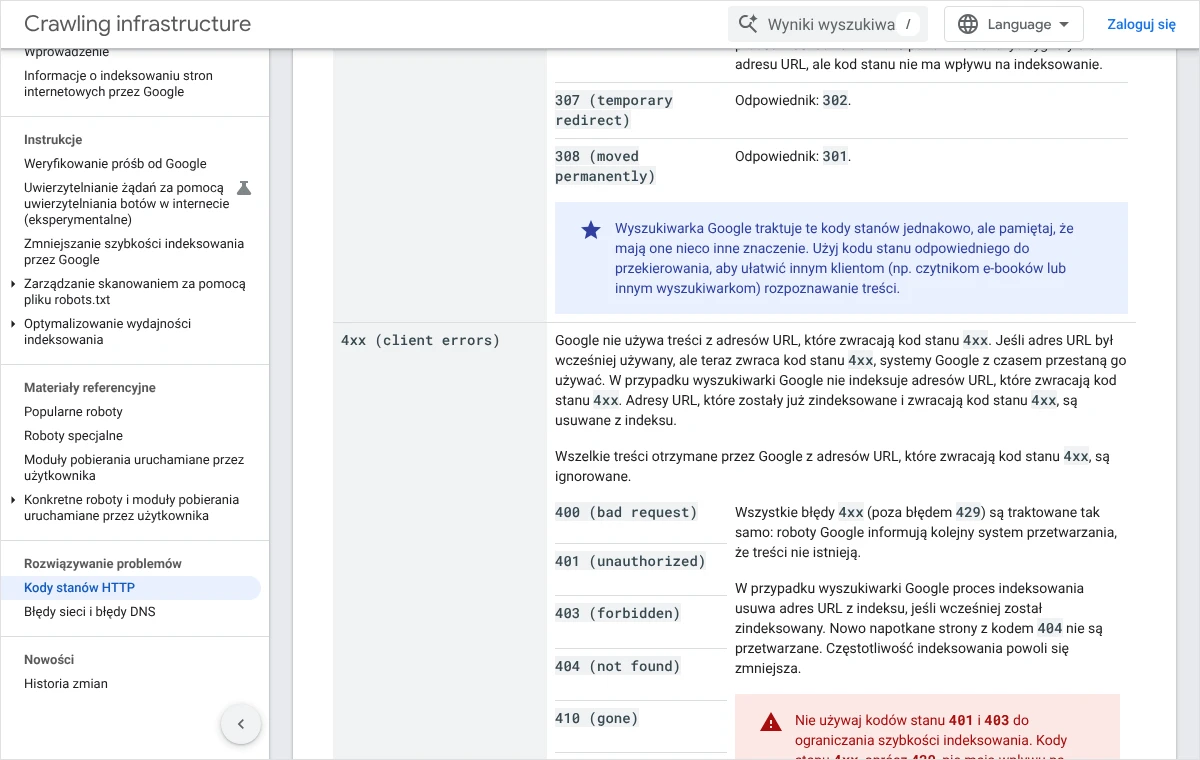Click the Zaloguj się link
This screenshot has height=760, width=1200.
1141,24
